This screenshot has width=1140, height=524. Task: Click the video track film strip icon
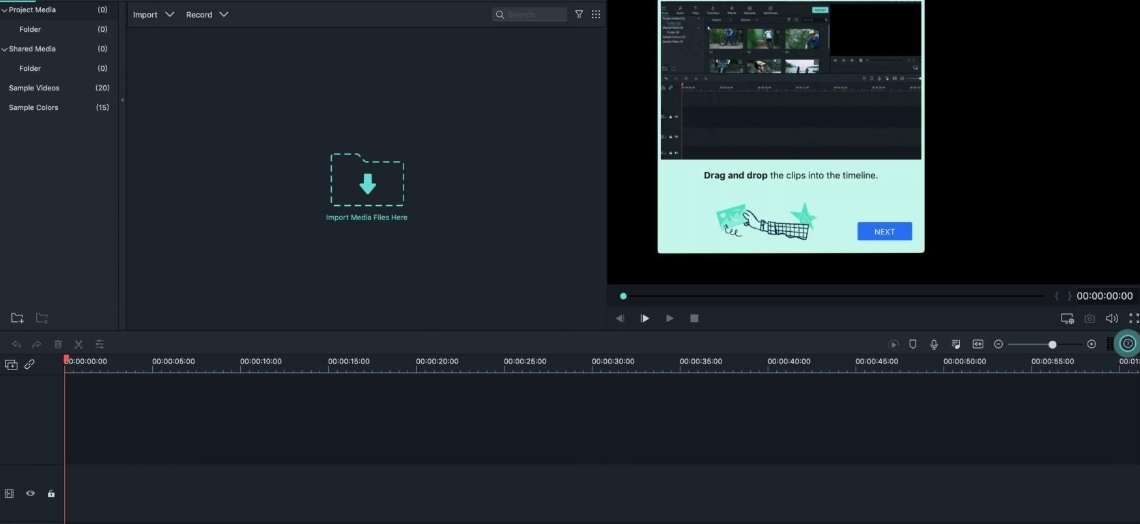click(x=9, y=493)
